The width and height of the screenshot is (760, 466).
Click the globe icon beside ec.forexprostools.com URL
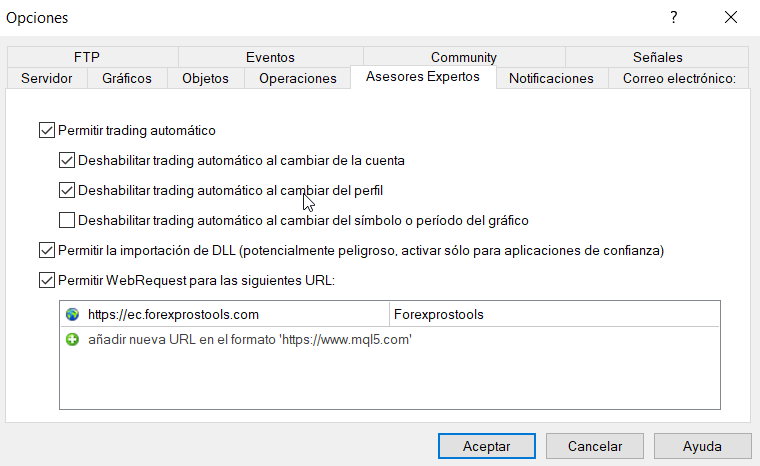click(72, 314)
